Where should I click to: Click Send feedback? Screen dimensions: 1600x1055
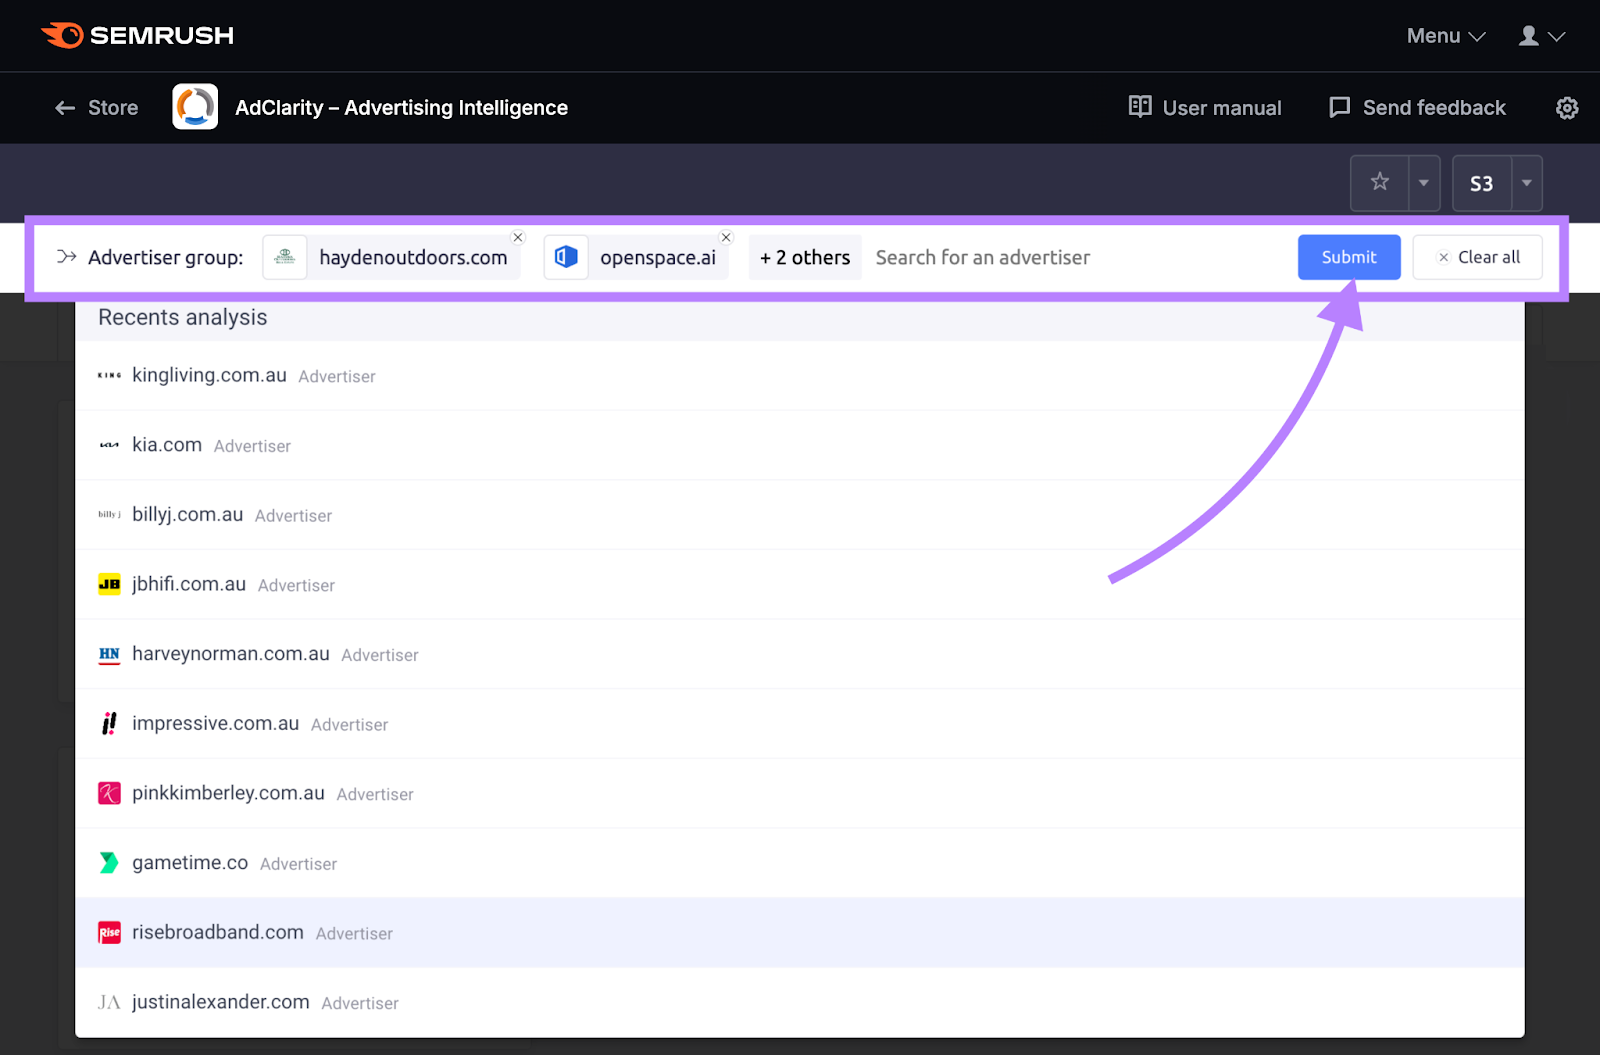pyautogui.click(x=1417, y=108)
